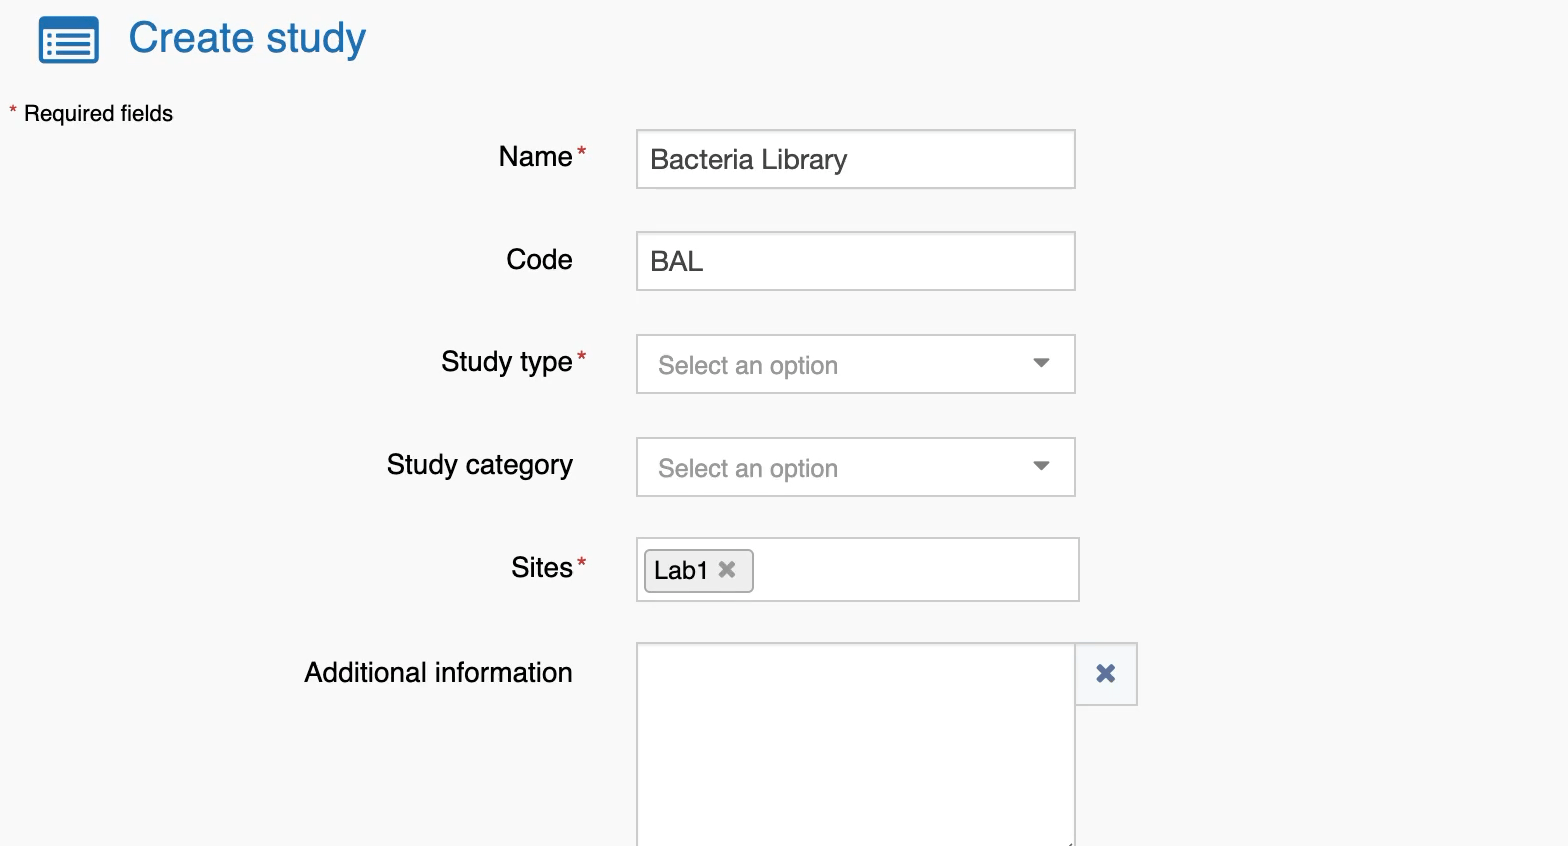Select the Lab1 tag label
This screenshot has width=1568, height=846.
pos(680,570)
